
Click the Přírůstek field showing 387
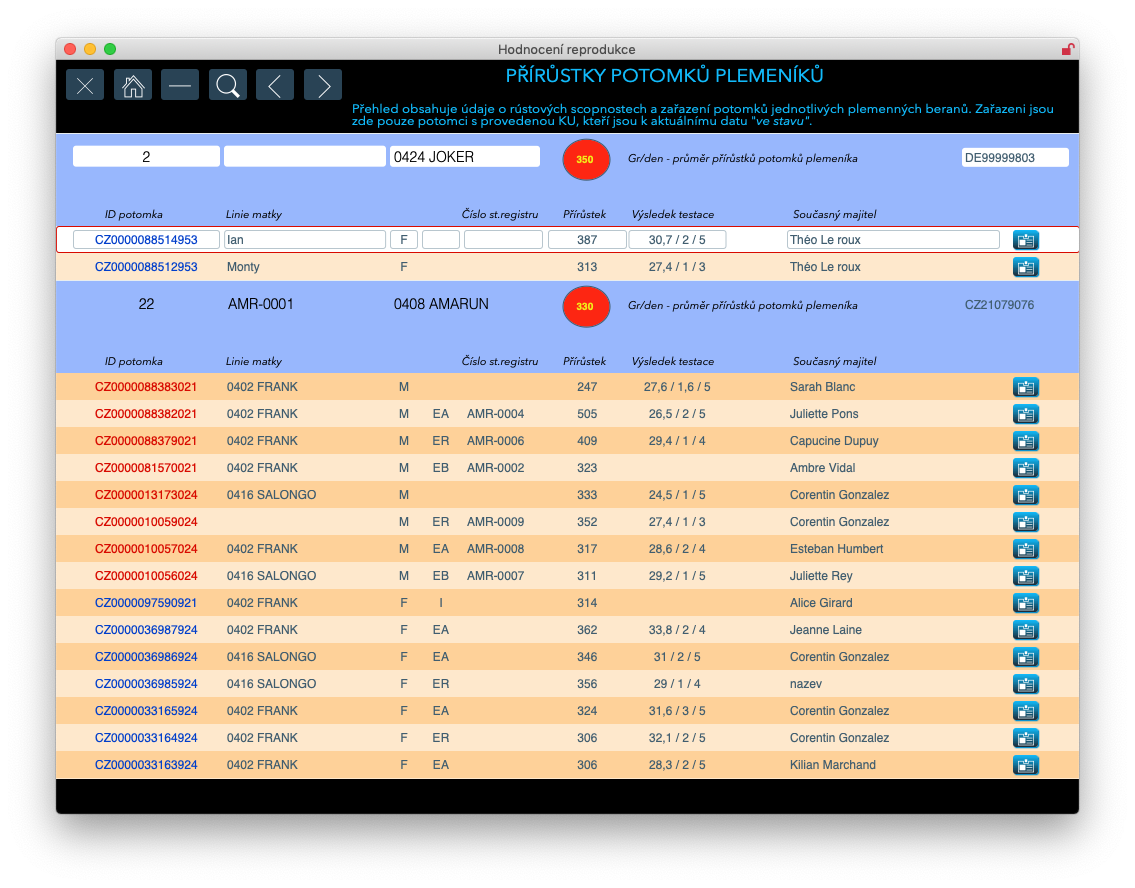(587, 240)
